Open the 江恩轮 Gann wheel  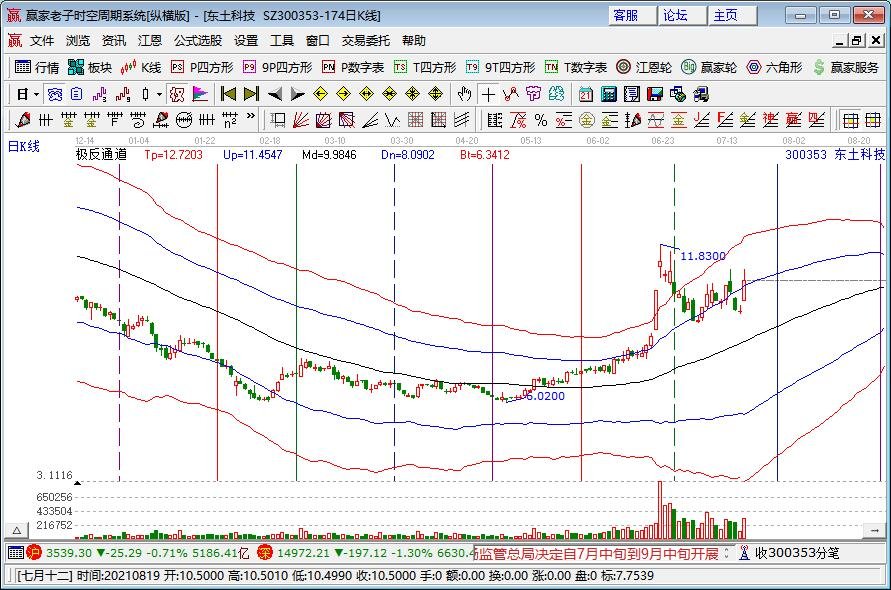pyautogui.click(x=644, y=68)
